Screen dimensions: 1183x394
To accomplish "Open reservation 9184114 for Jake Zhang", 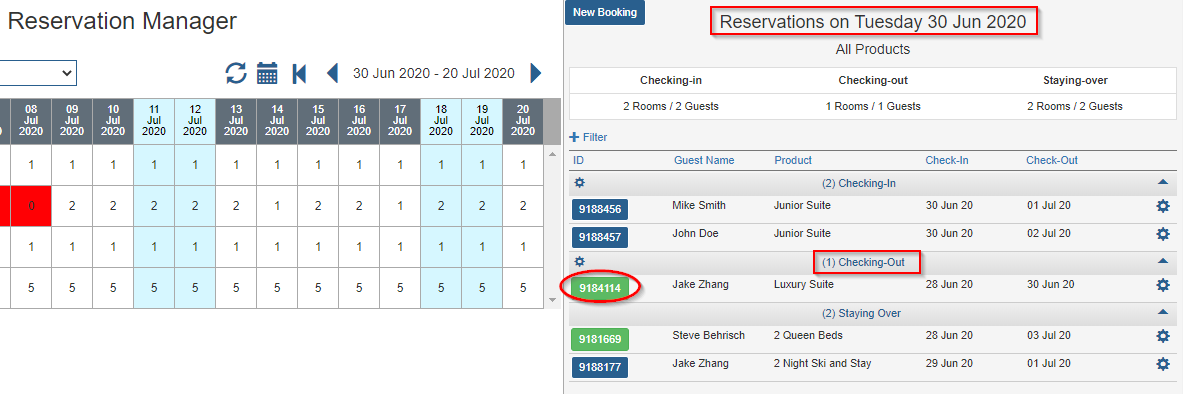I will pyautogui.click(x=600, y=288).
